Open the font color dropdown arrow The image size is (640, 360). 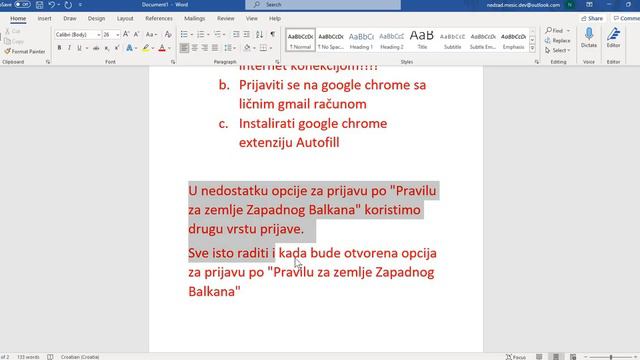point(169,48)
